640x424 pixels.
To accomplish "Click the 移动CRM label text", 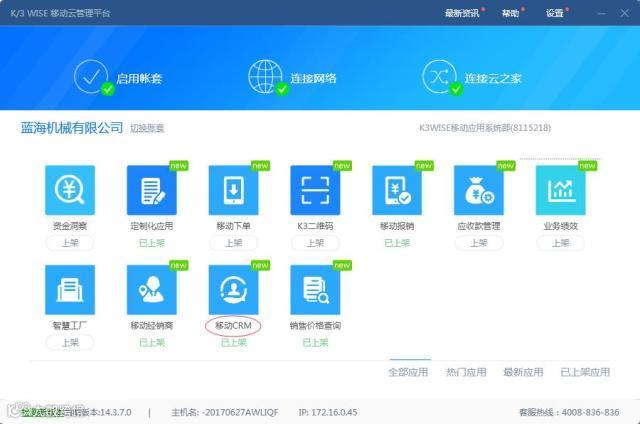I will 233,326.
